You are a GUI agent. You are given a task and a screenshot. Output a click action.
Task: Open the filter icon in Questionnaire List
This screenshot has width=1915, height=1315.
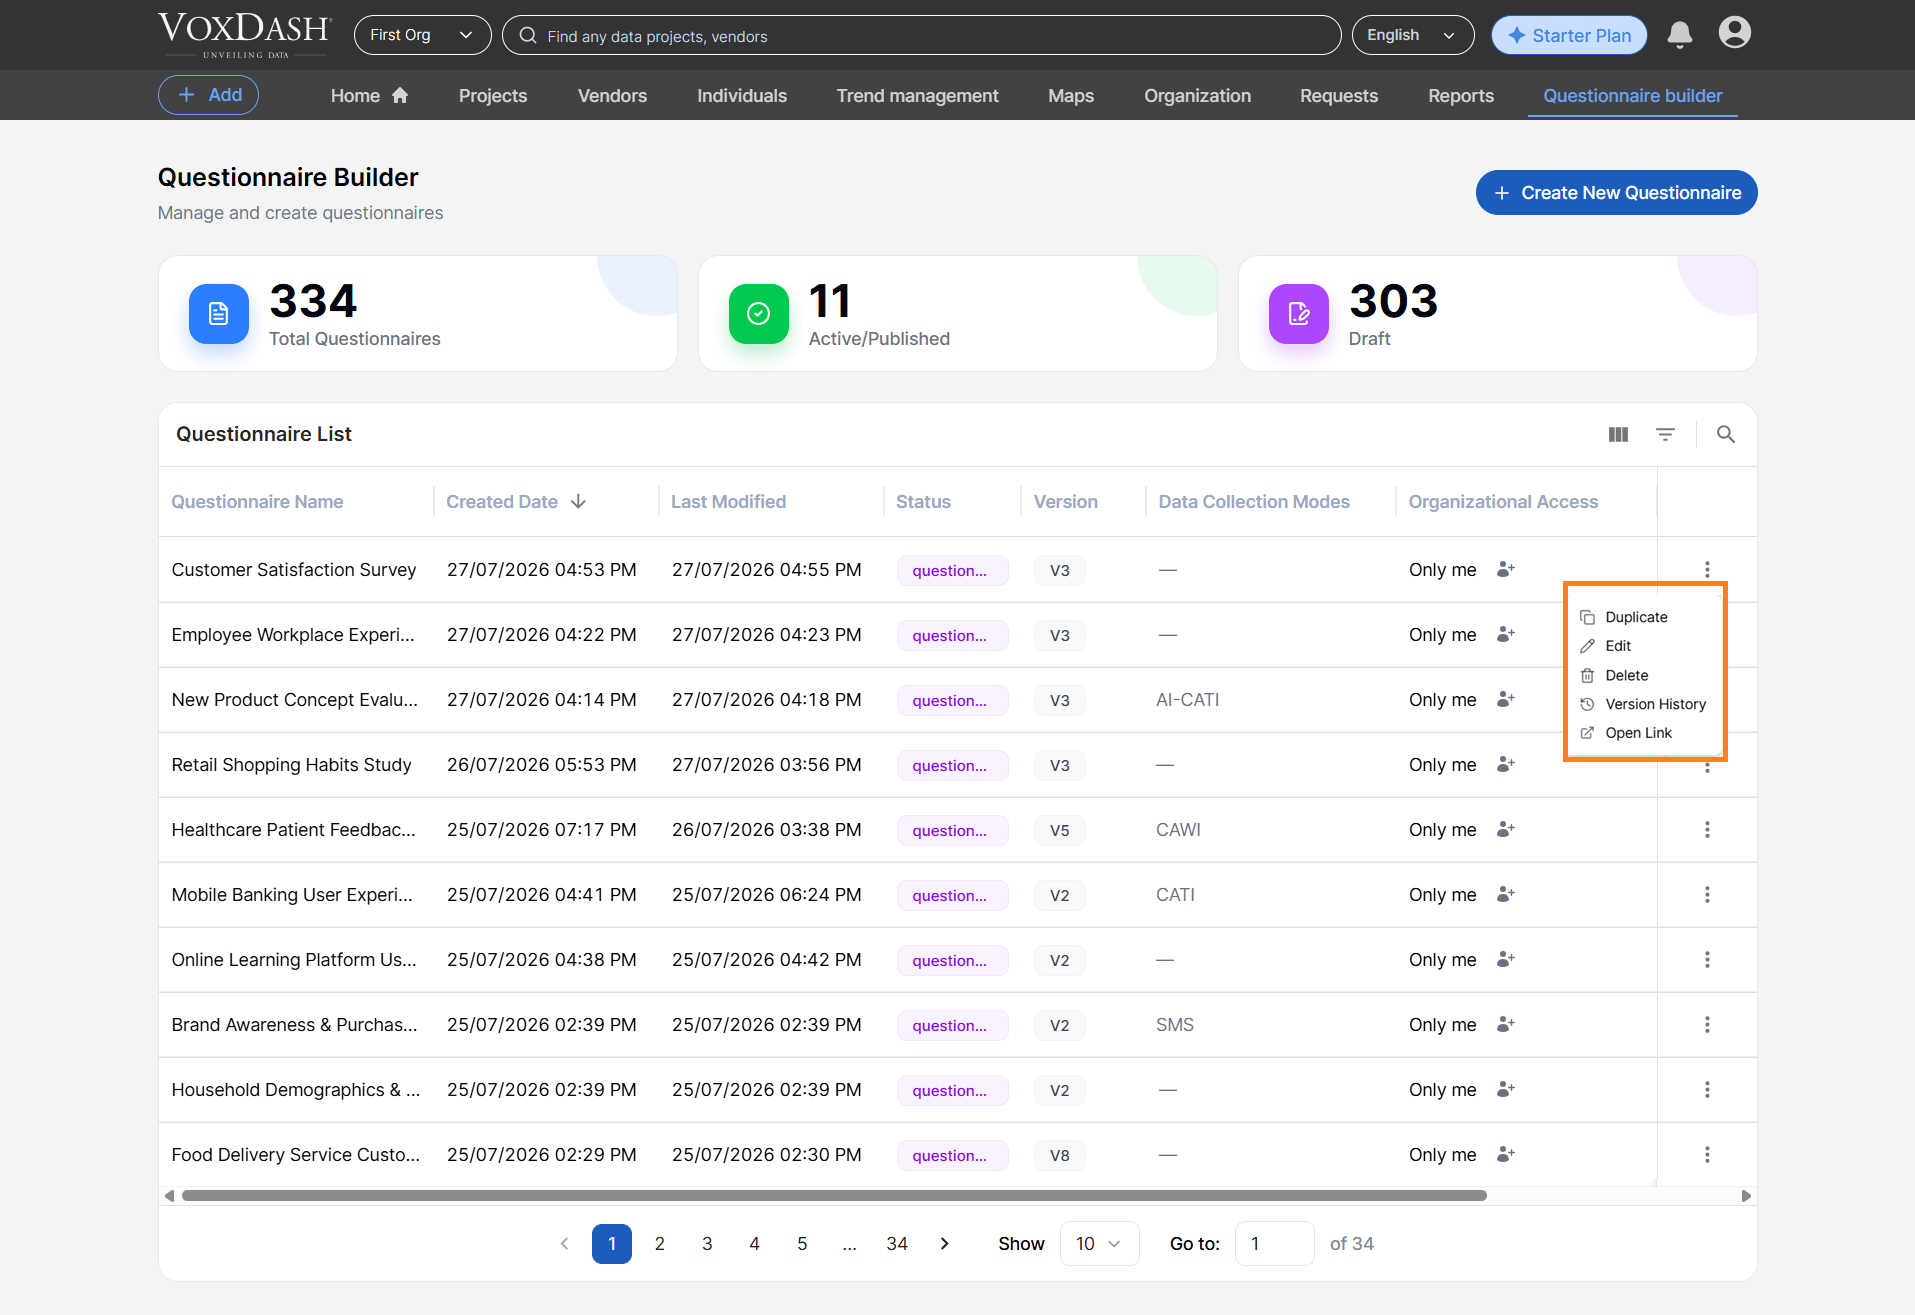pyautogui.click(x=1665, y=434)
